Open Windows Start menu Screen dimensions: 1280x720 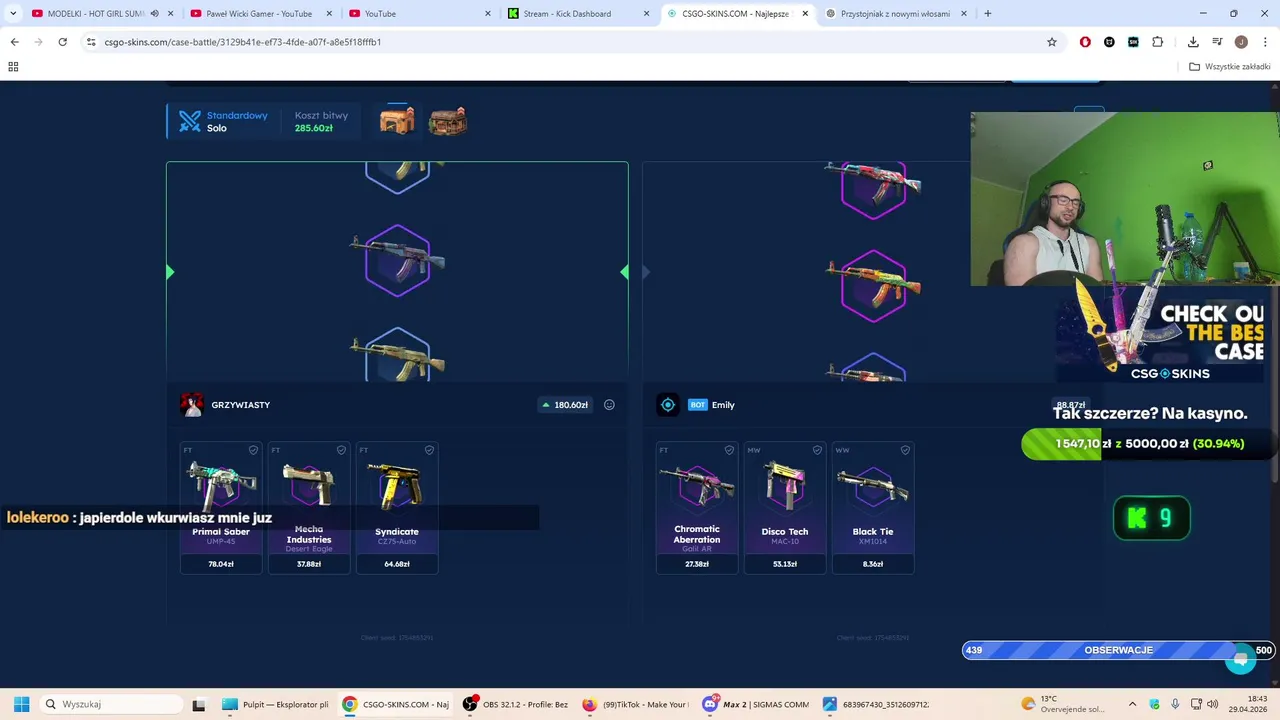click(x=21, y=704)
